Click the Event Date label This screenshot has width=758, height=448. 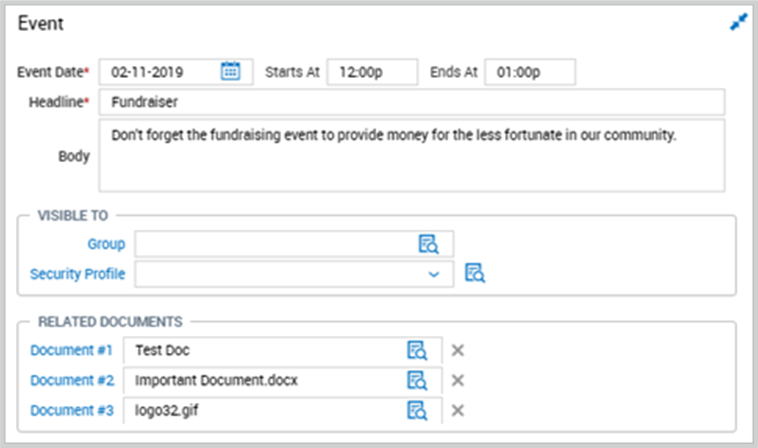pos(53,72)
